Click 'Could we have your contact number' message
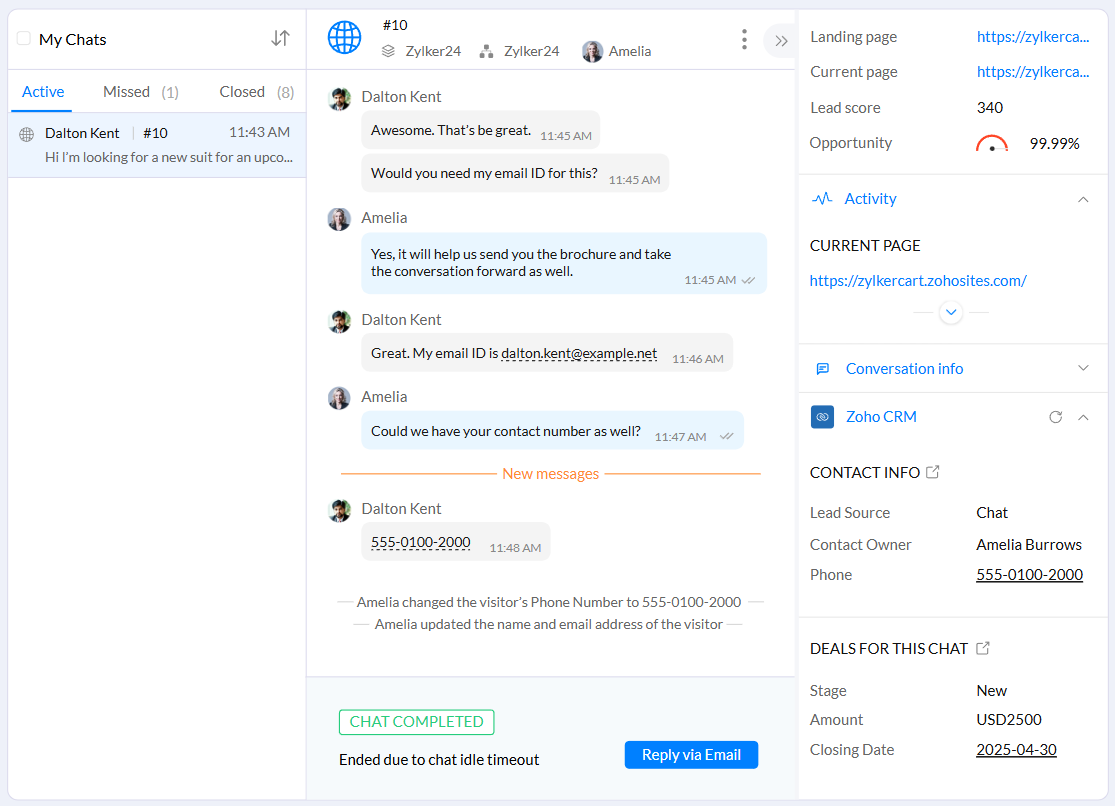This screenshot has width=1115, height=806. point(552,431)
